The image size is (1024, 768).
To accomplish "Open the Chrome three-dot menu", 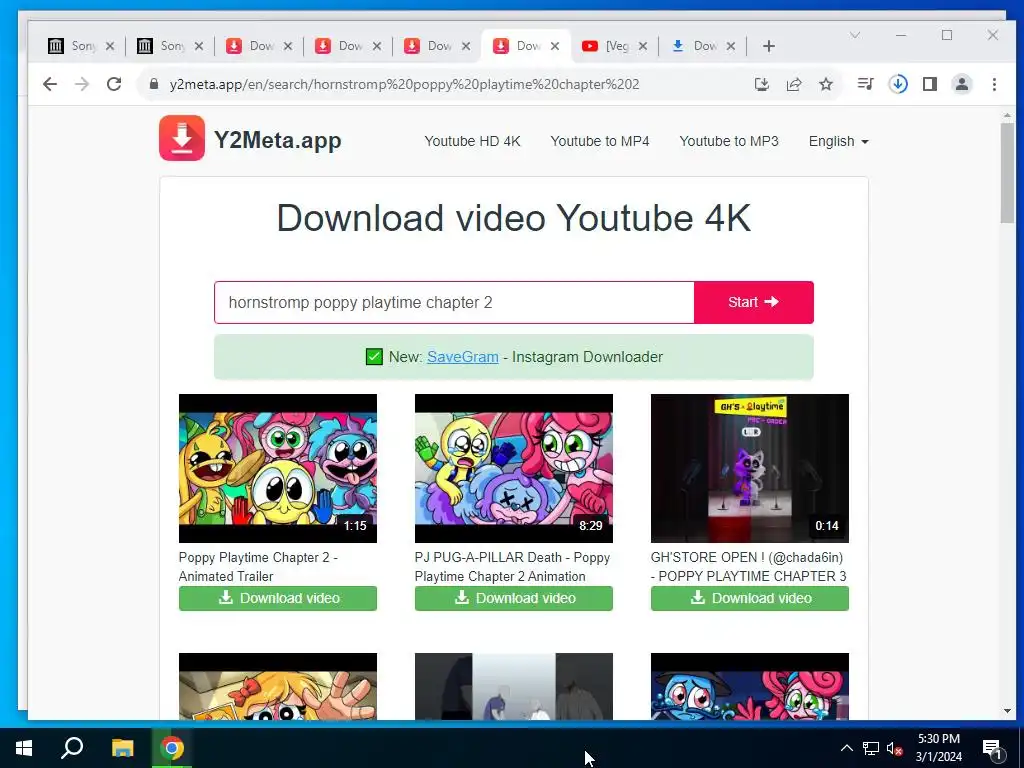I will point(994,84).
